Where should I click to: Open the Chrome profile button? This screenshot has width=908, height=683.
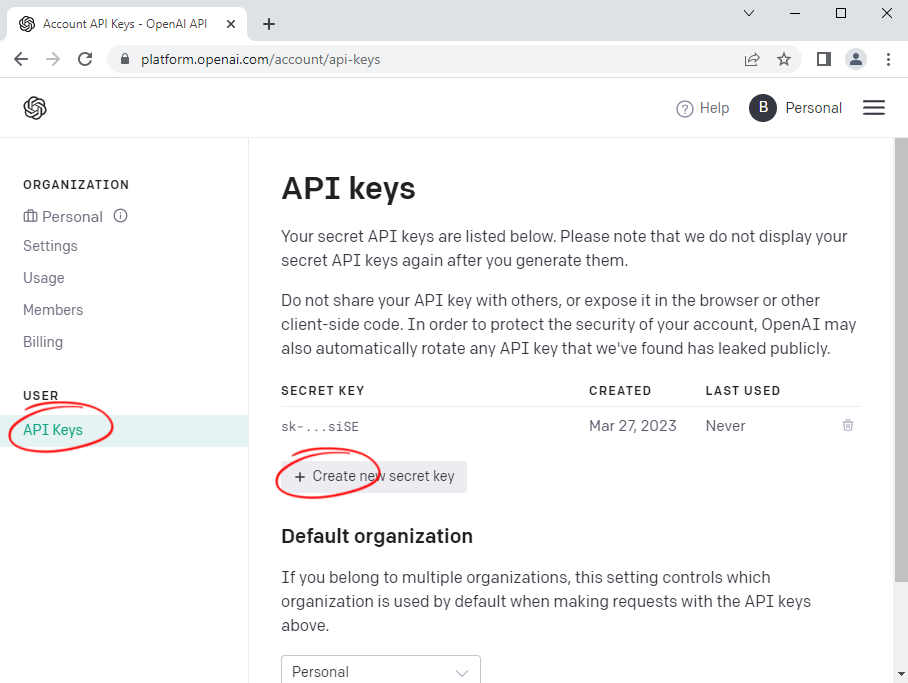(855, 59)
